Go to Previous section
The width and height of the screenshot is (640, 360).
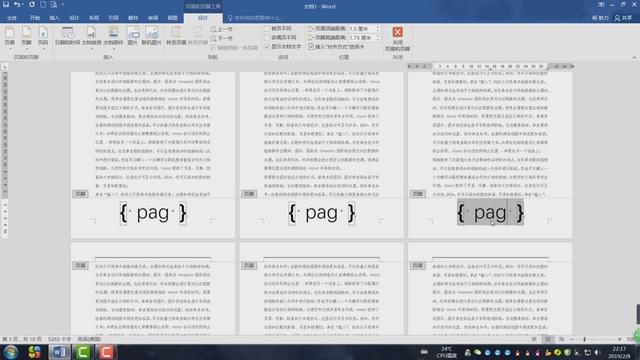(x=222, y=29)
